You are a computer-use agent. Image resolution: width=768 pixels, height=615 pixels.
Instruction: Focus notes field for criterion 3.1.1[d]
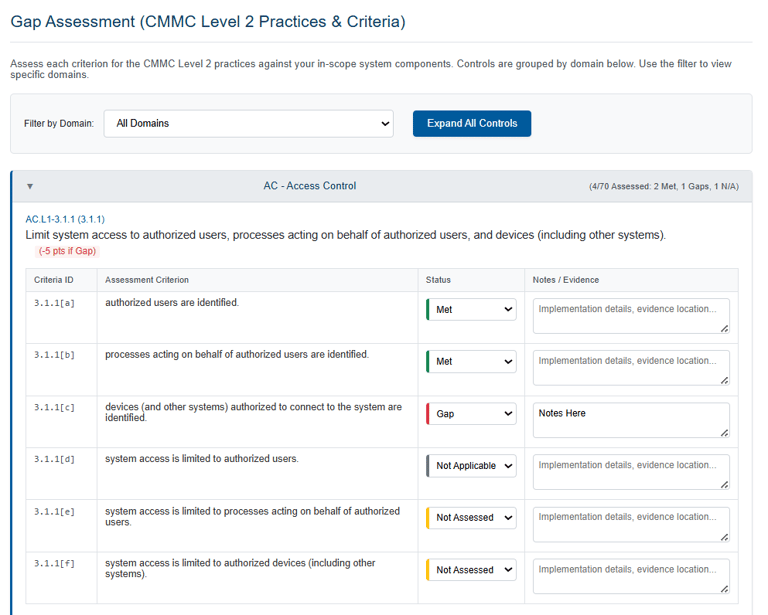point(630,471)
